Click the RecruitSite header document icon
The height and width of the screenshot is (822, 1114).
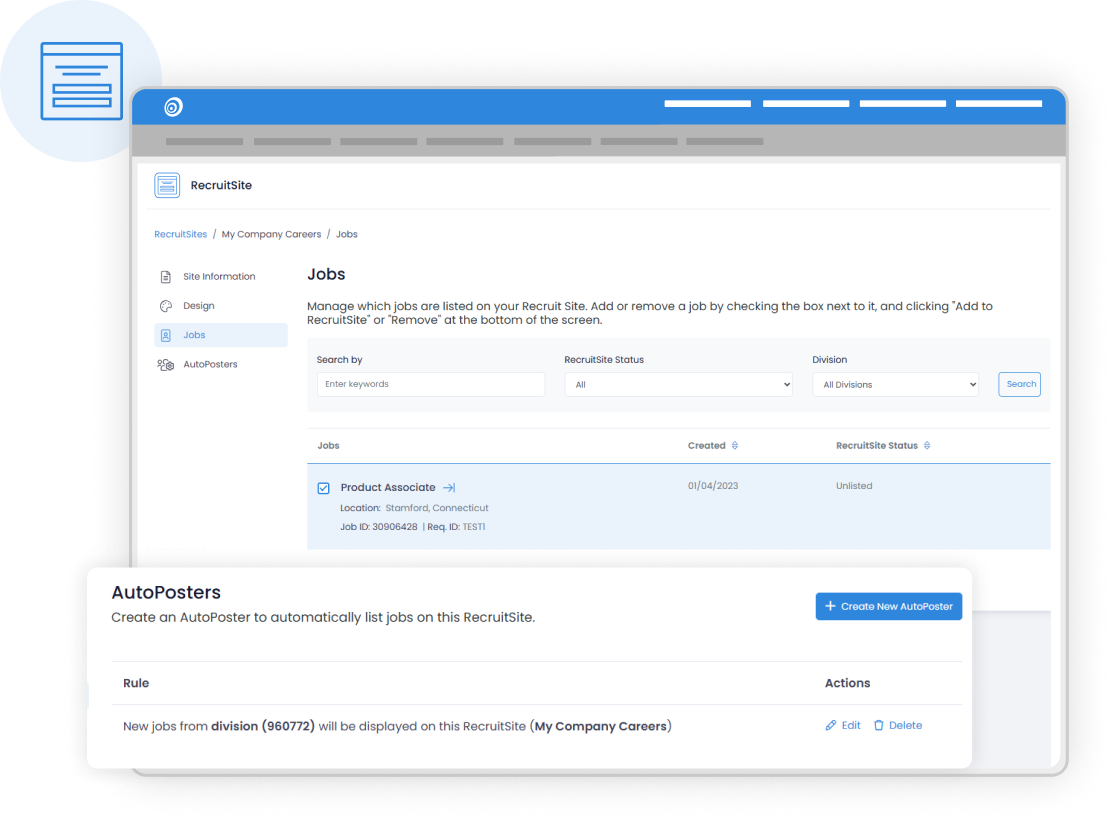(x=166, y=185)
